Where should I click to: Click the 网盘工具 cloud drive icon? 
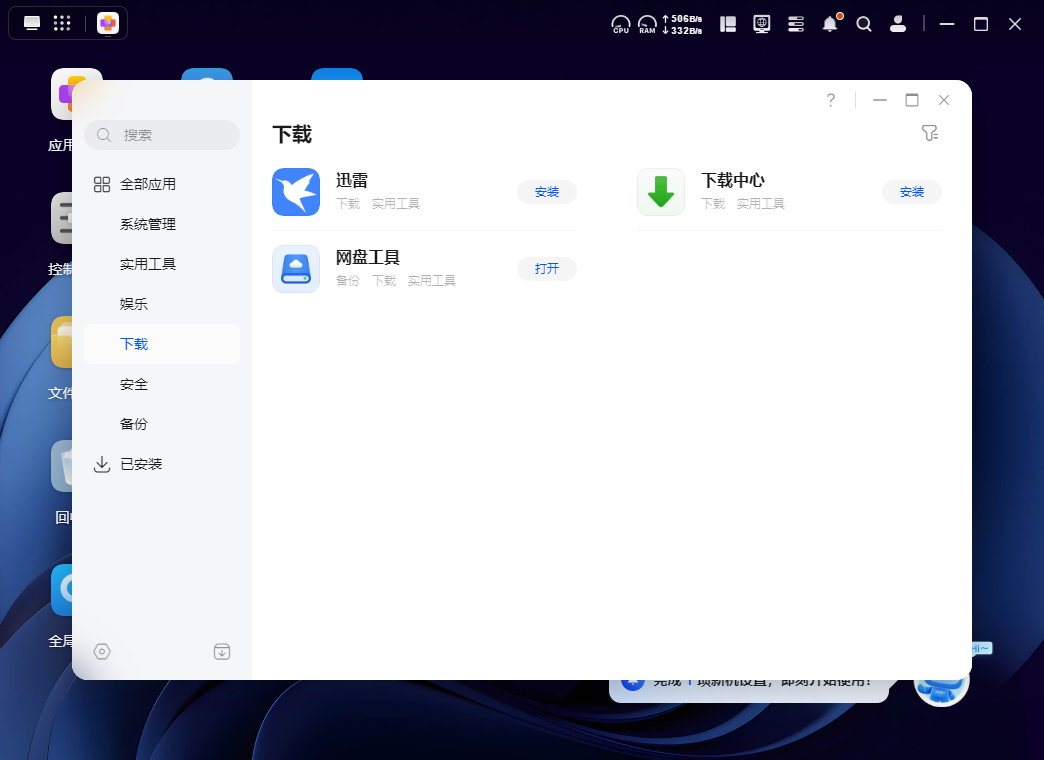tap(296, 269)
